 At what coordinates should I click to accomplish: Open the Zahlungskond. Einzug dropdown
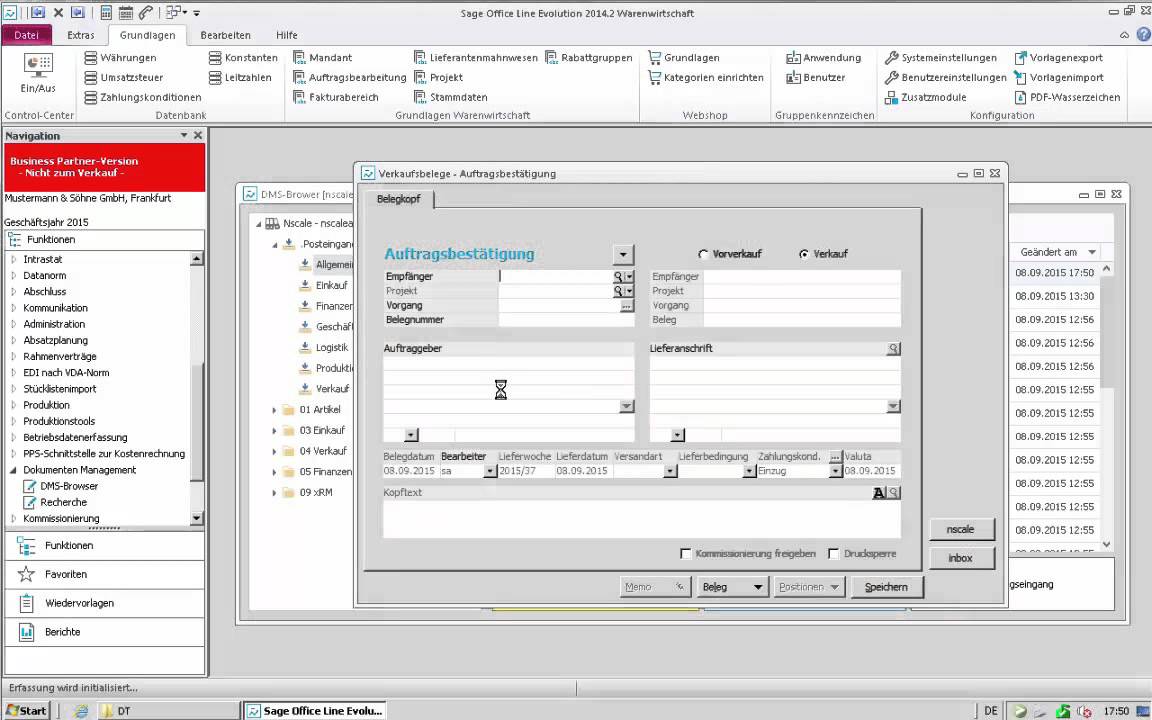point(835,472)
